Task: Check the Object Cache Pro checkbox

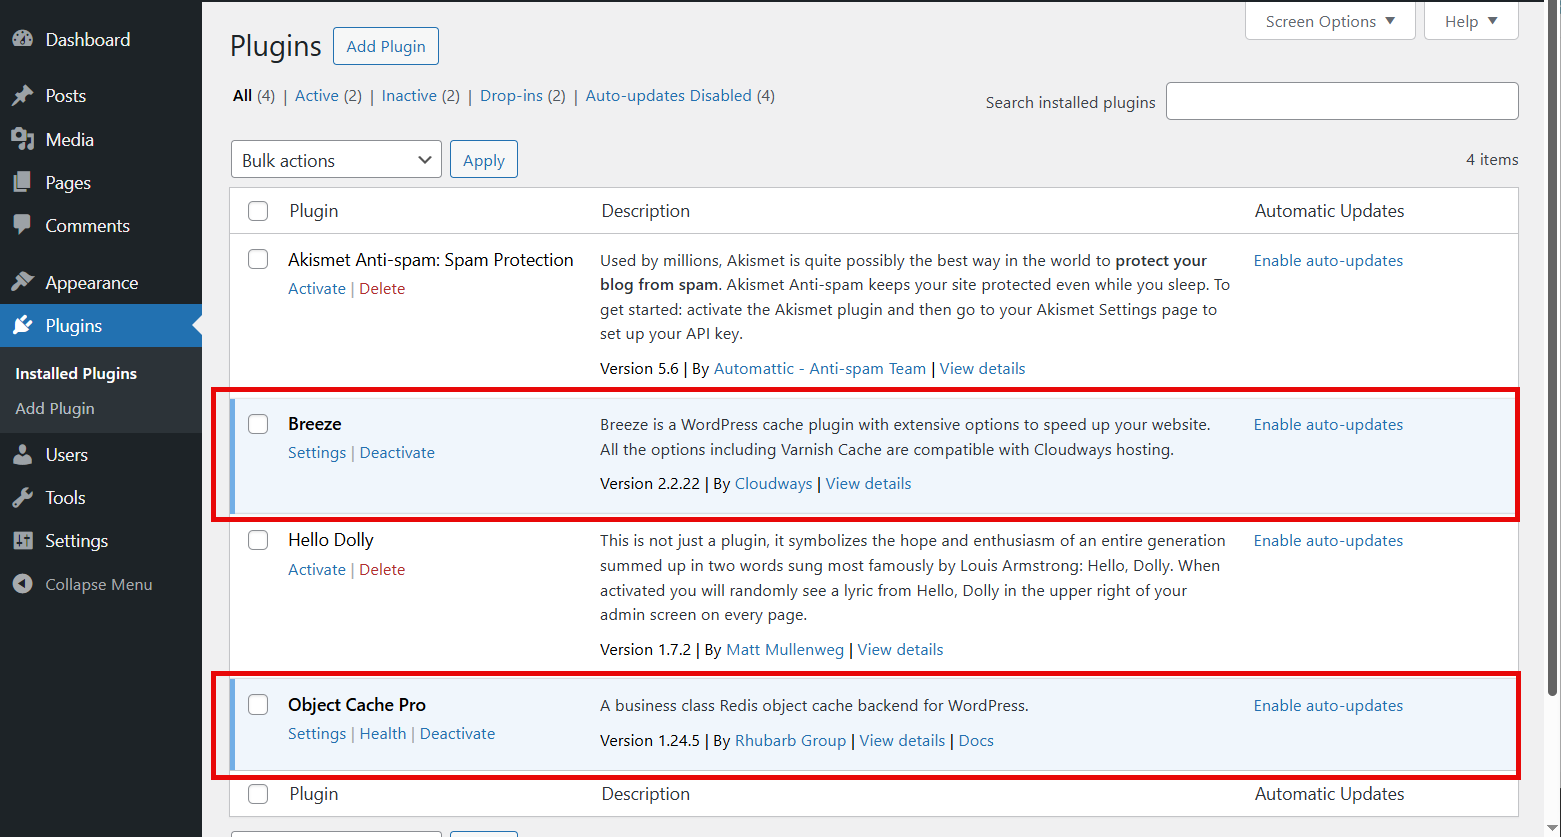Action: 258,704
